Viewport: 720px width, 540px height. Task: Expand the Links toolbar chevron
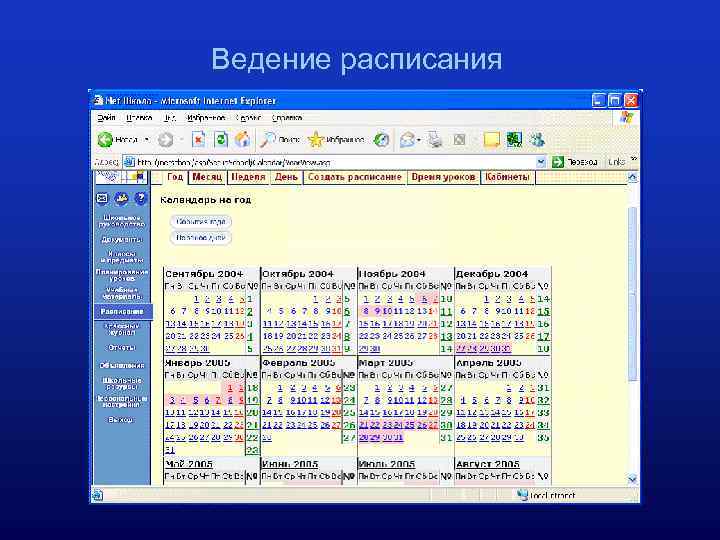pos(634,159)
